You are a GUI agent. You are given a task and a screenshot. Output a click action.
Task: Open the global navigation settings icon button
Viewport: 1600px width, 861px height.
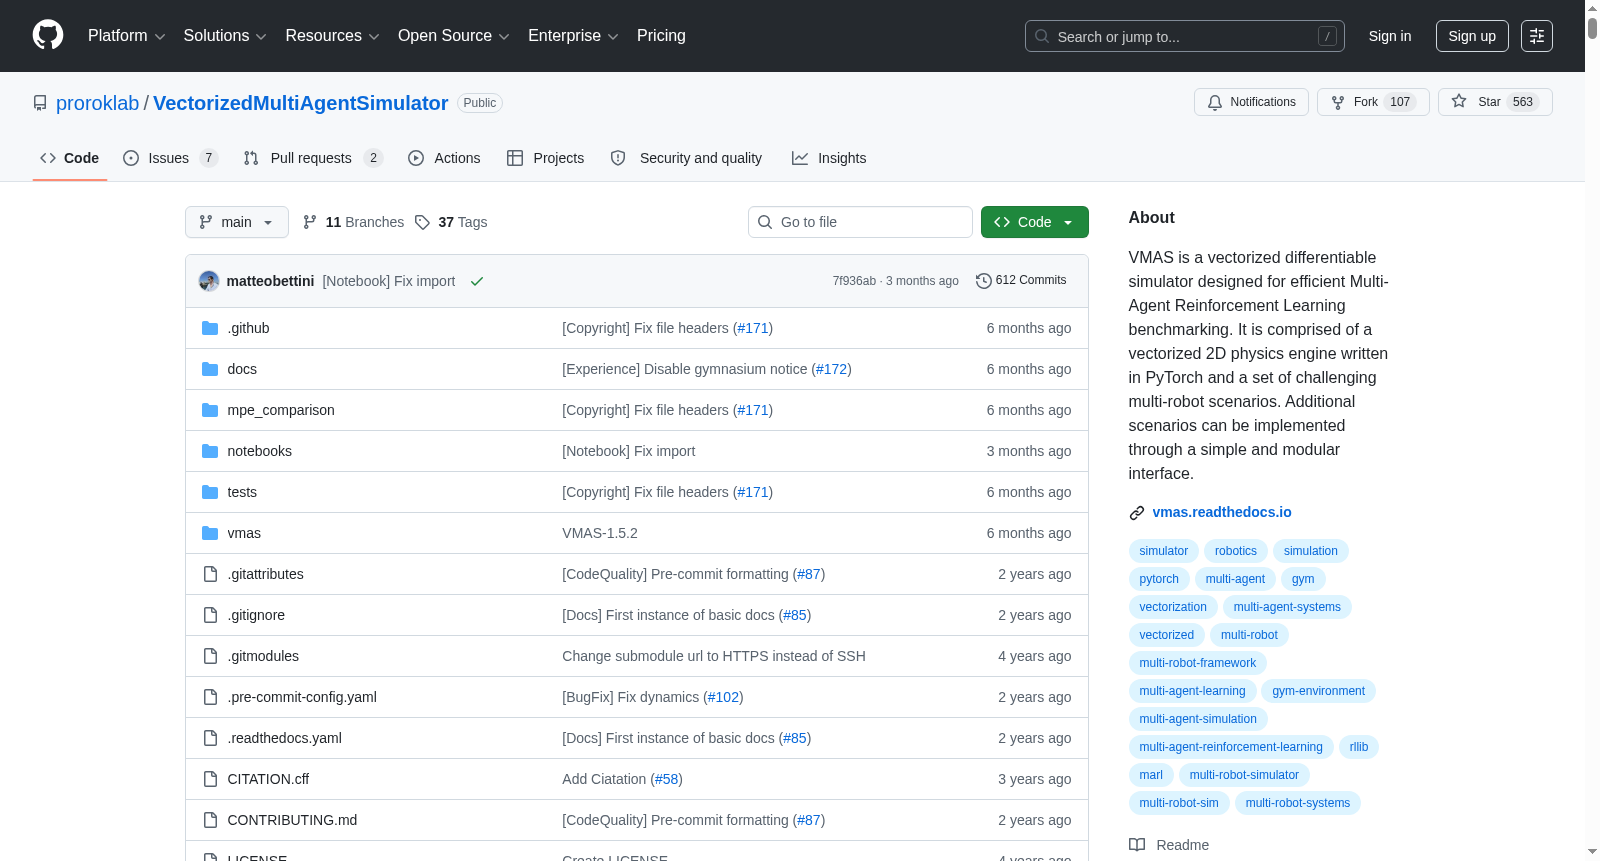1537,36
